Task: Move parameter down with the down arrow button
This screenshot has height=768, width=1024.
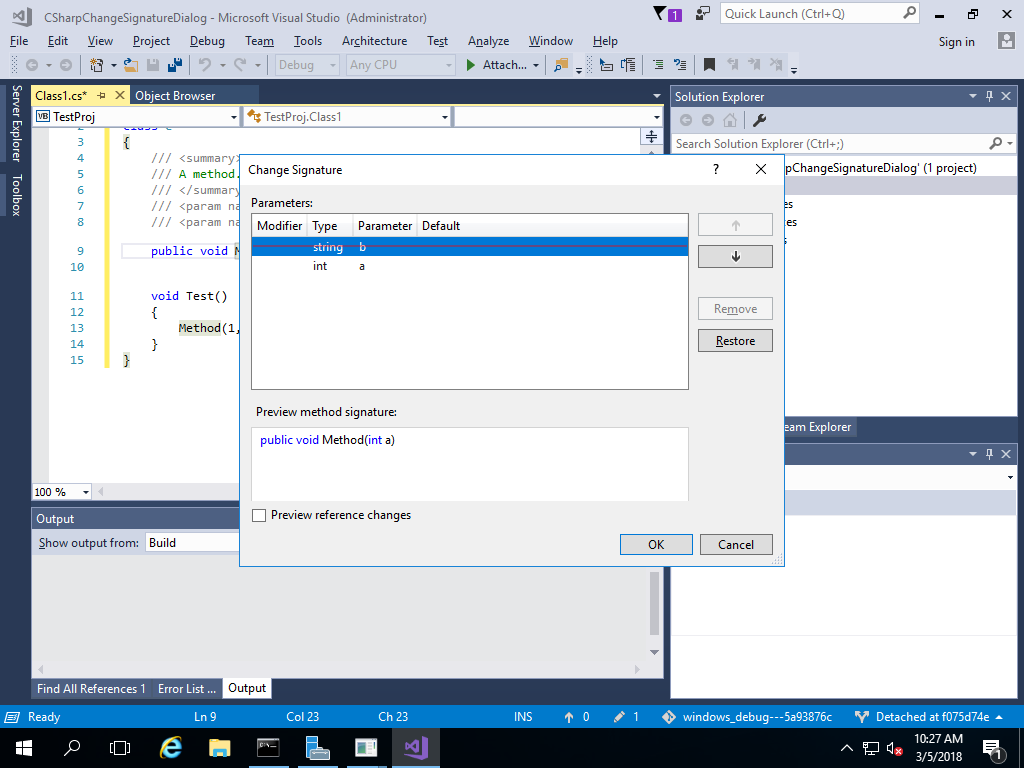Action: click(735, 257)
